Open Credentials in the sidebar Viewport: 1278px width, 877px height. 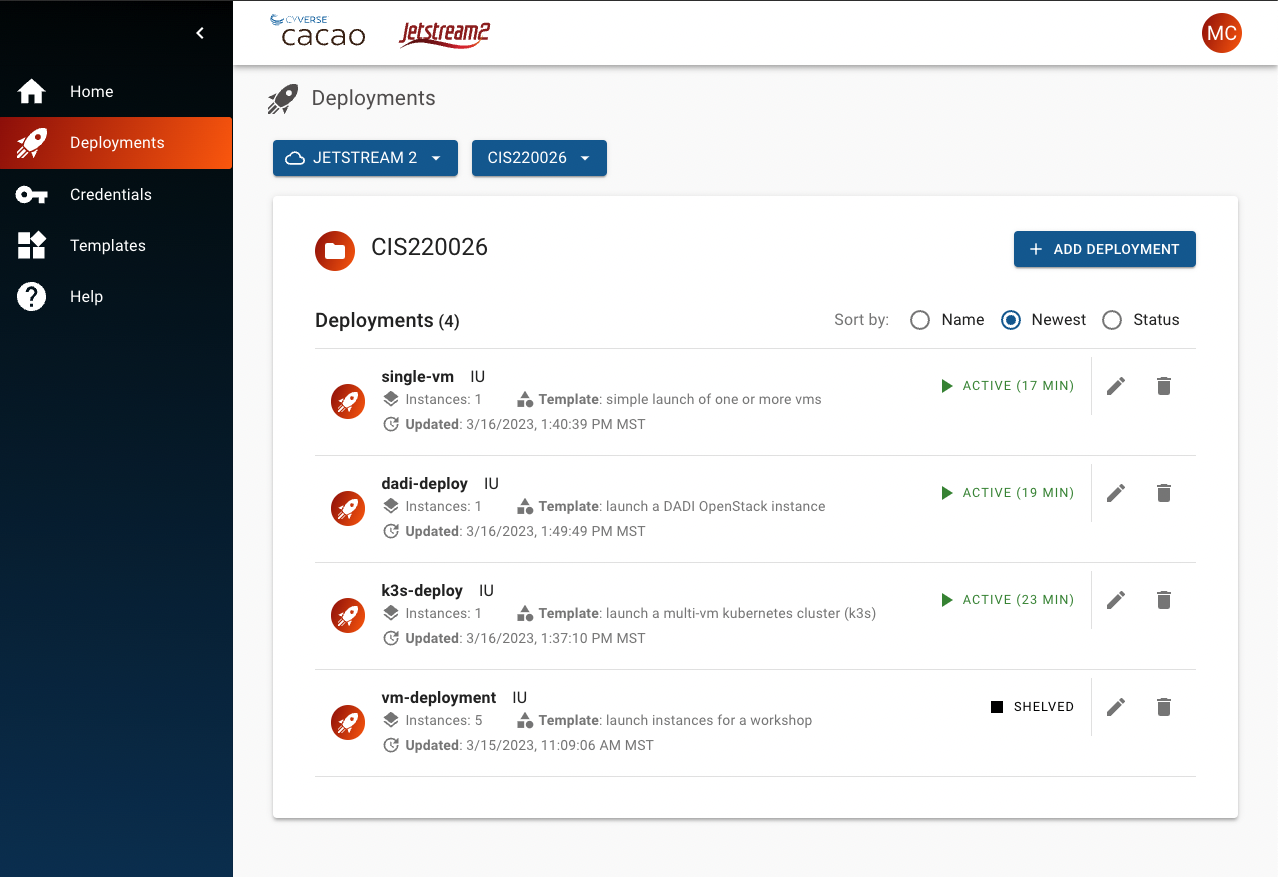[110, 194]
